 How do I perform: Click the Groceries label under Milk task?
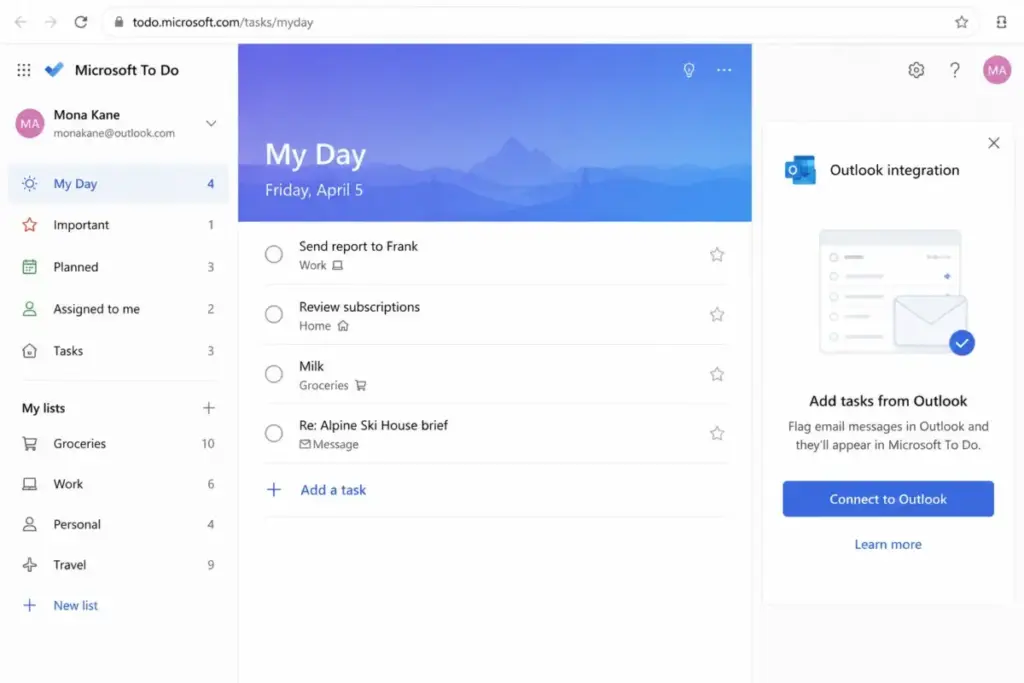coord(323,385)
